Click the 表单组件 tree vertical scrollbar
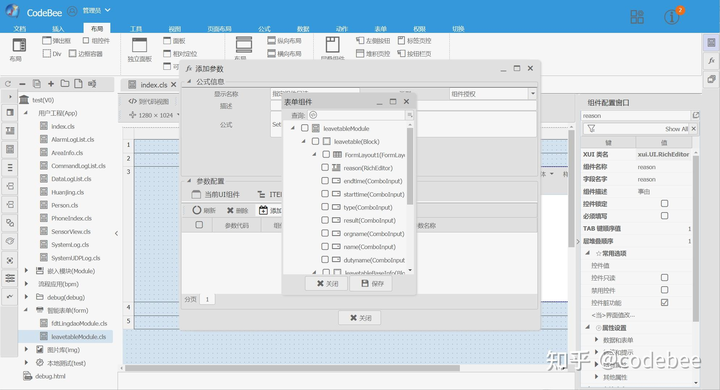 pyautogui.click(x=410, y=165)
